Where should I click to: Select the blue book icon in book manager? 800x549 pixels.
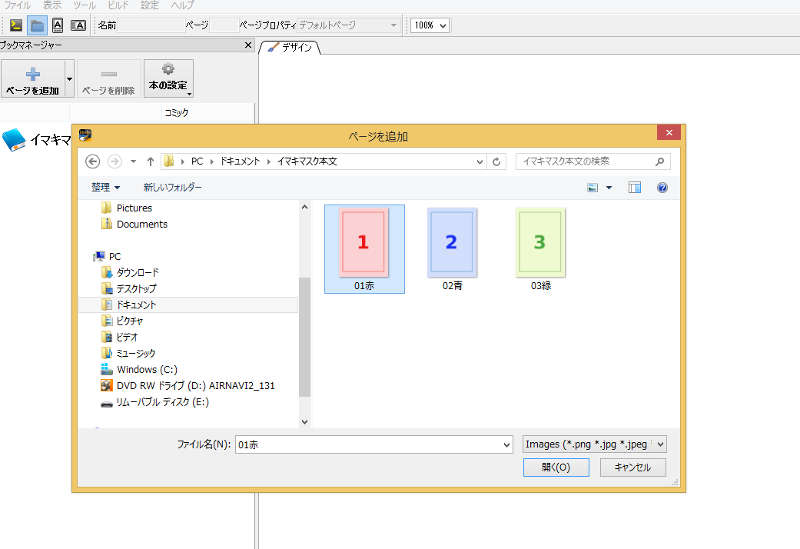point(14,139)
